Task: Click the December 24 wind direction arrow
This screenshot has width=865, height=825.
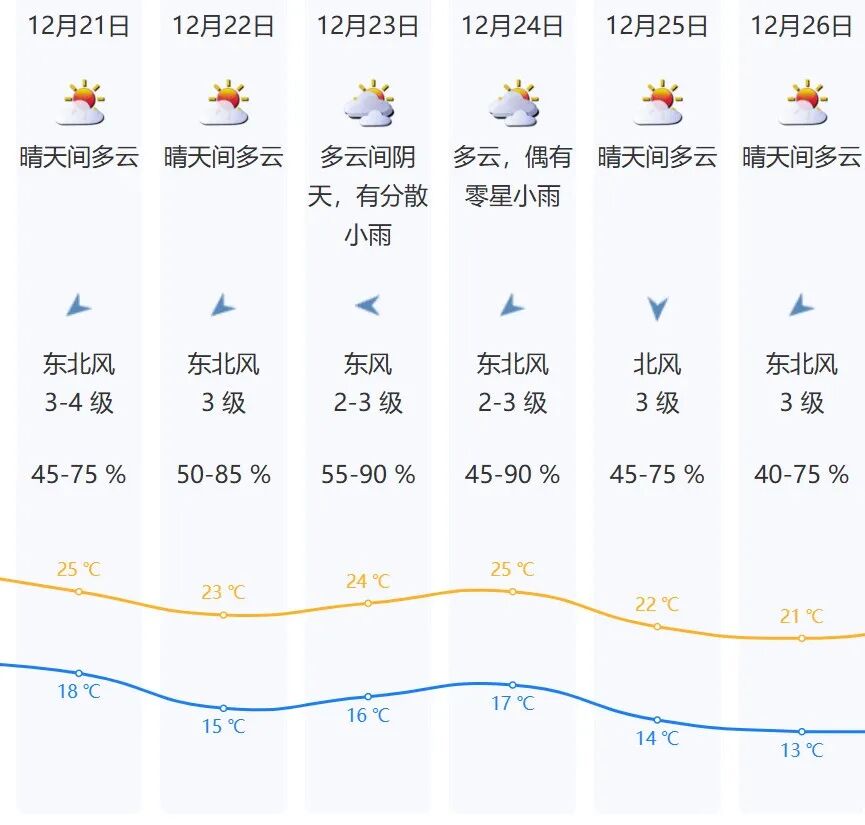Action: pyautogui.click(x=513, y=306)
